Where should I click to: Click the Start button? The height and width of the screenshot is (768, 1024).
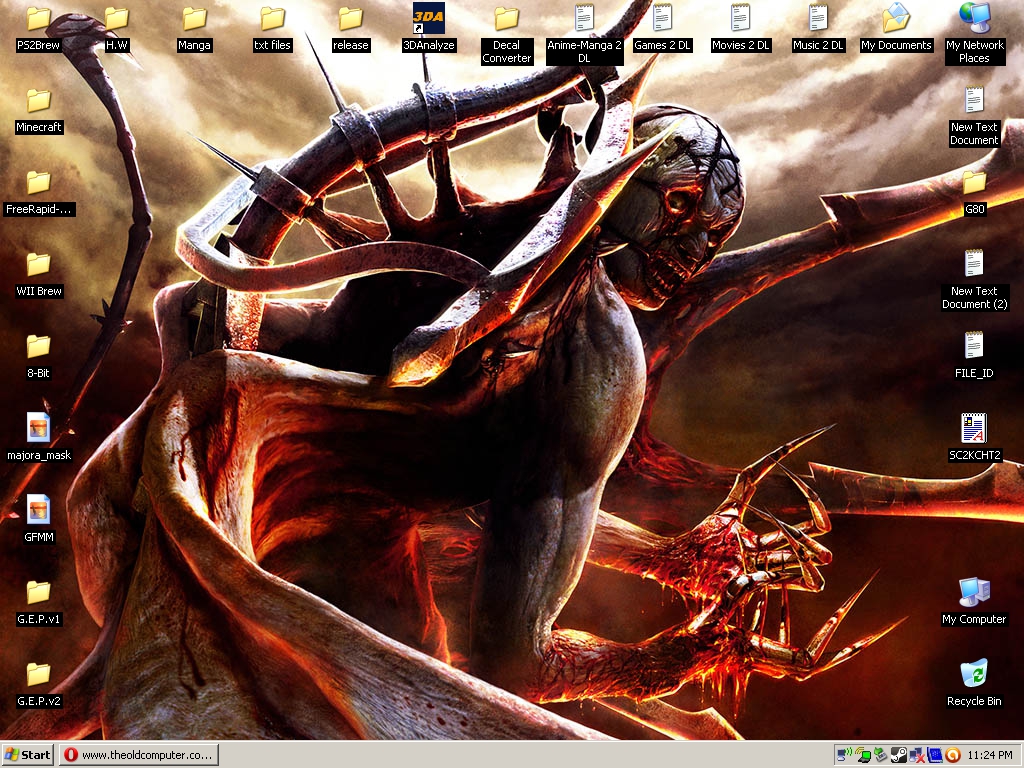pos(28,755)
